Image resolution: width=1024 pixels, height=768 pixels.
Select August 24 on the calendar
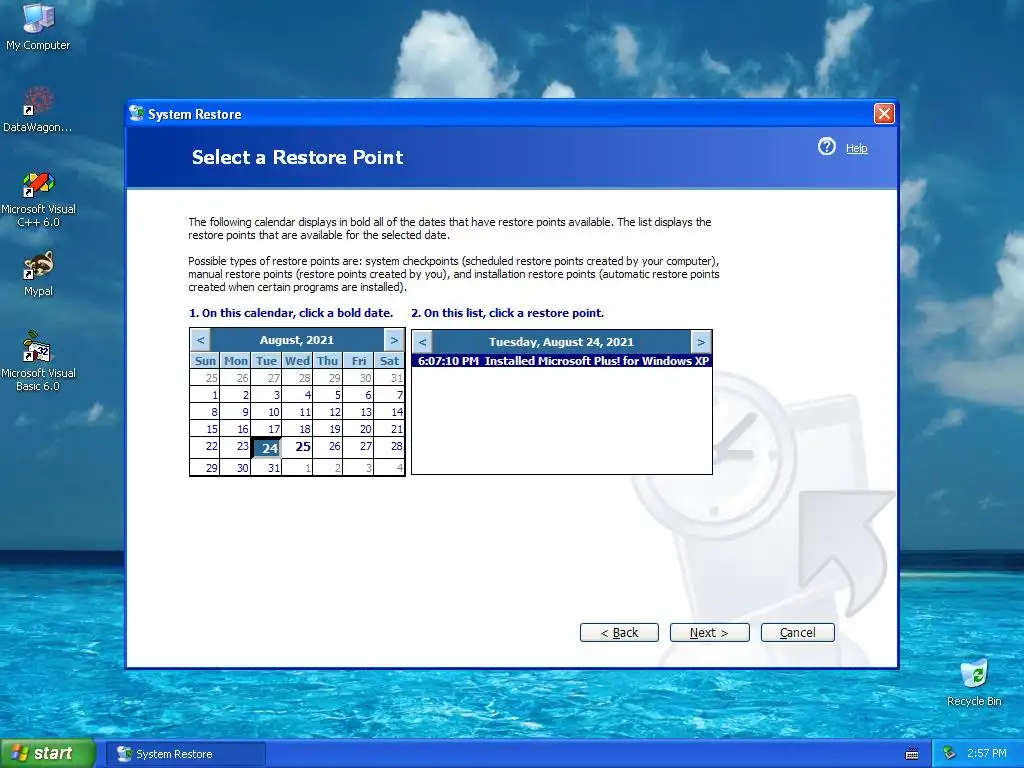click(x=266, y=447)
